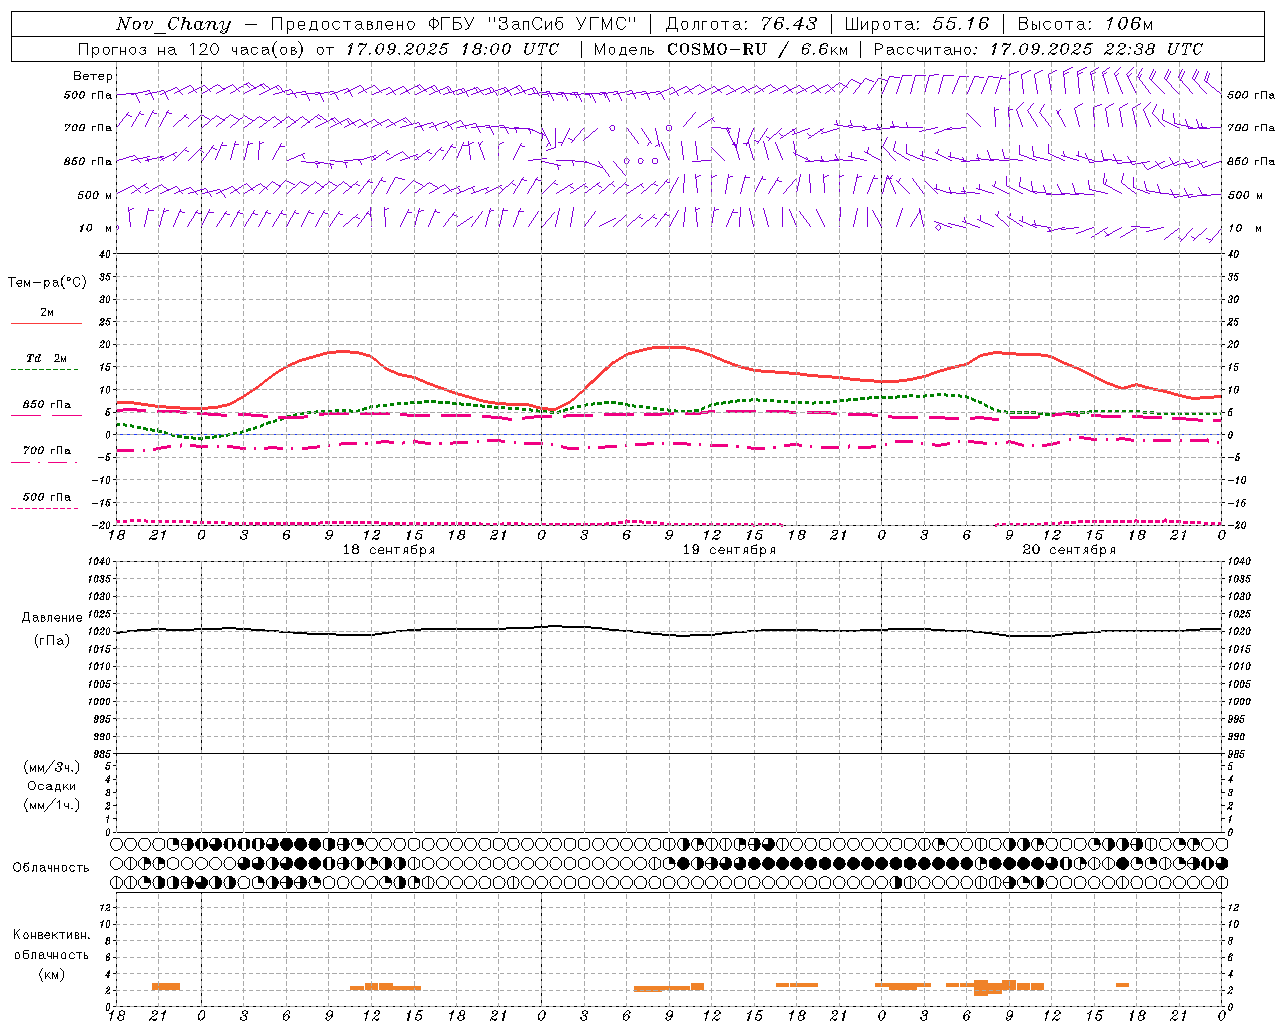
Task: Click the 700 гПа temperature legend entry
Action: (47, 450)
